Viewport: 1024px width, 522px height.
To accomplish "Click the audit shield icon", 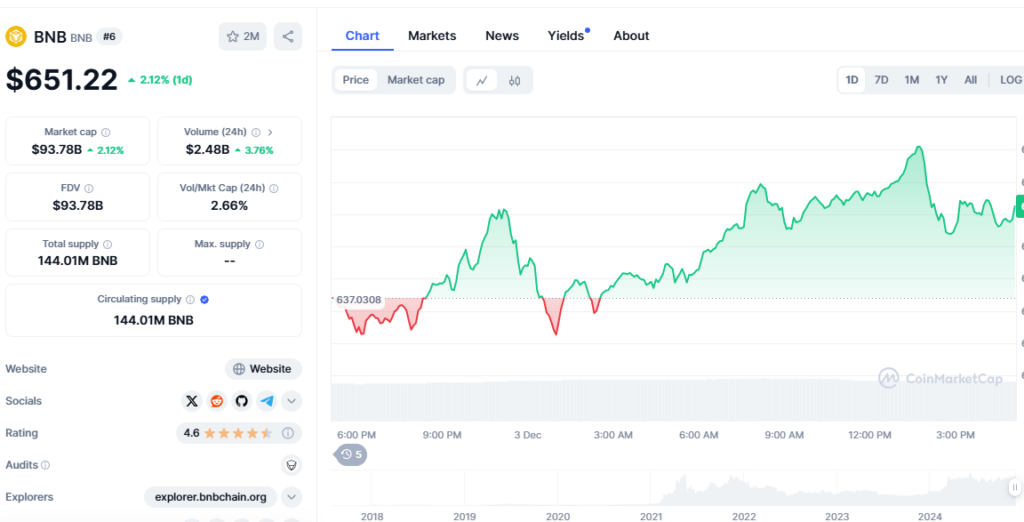I will coord(291,465).
